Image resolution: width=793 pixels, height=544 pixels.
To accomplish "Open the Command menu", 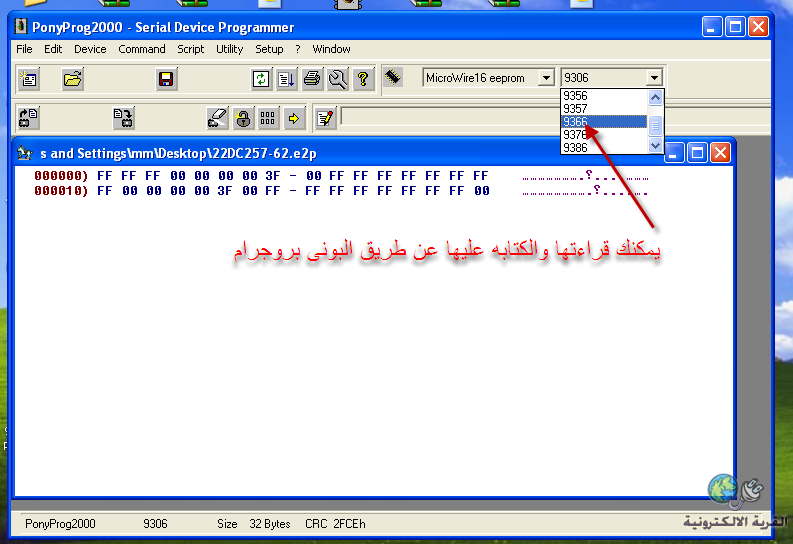I will coord(142,49).
